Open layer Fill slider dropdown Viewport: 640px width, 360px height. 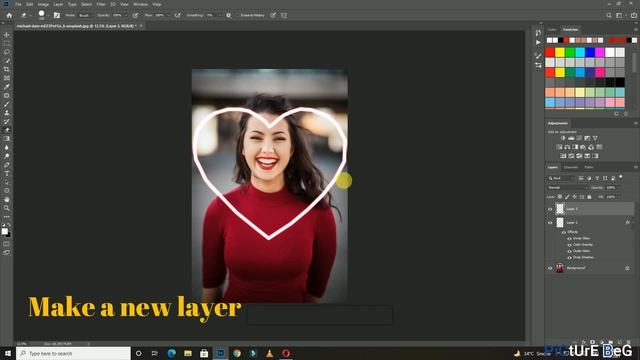tap(619, 197)
